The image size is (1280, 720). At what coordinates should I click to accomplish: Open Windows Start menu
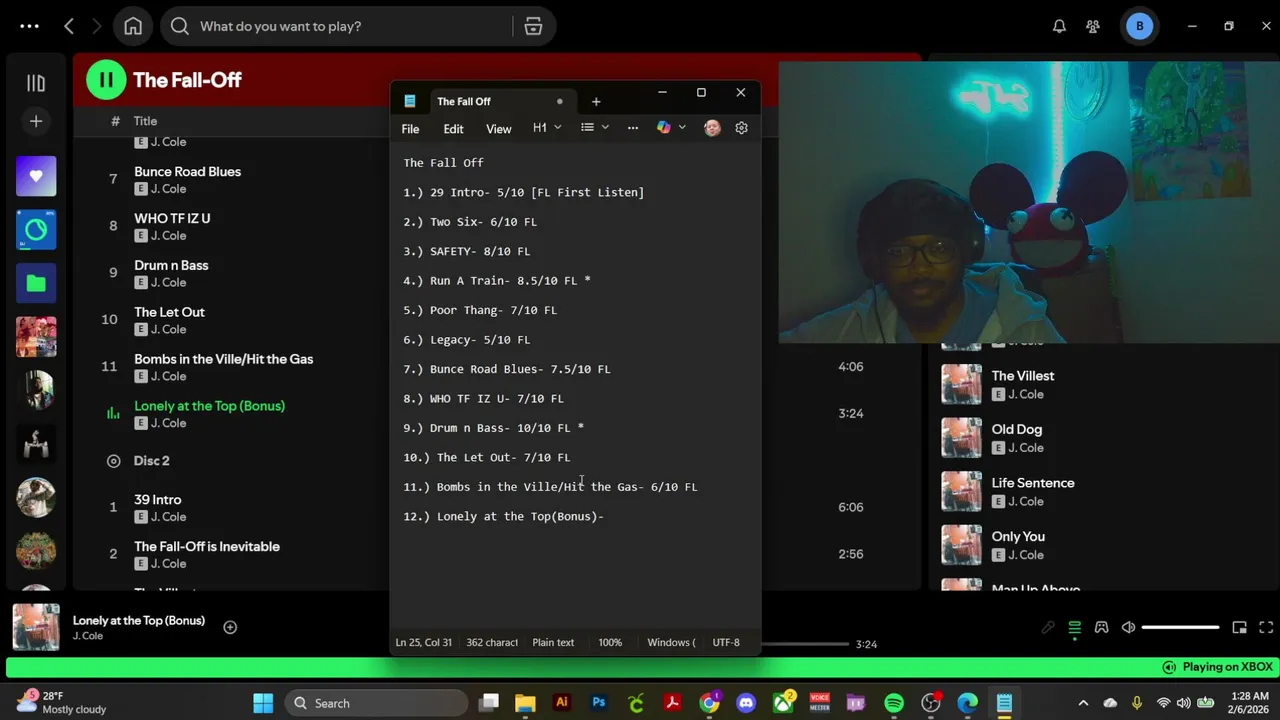(x=263, y=703)
